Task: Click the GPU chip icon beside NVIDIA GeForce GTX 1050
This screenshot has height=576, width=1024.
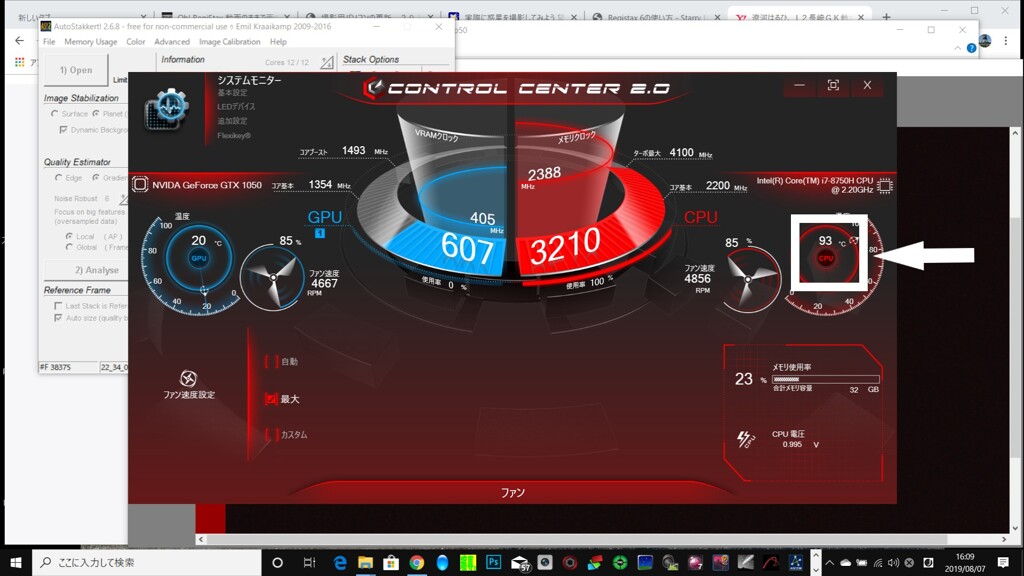Action: [x=140, y=185]
